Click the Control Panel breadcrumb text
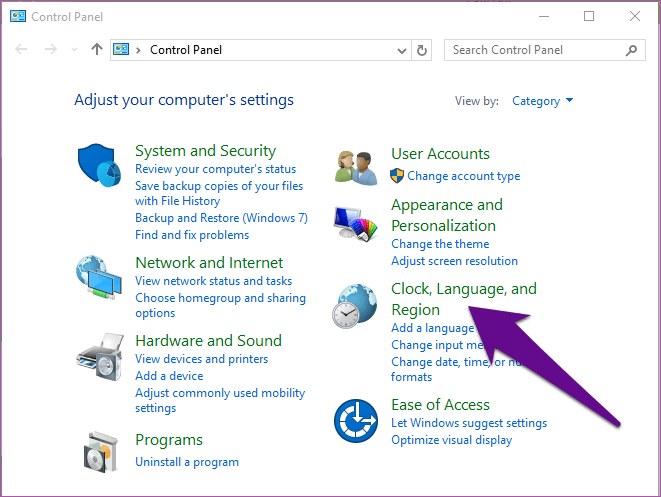 click(x=186, y=50)
